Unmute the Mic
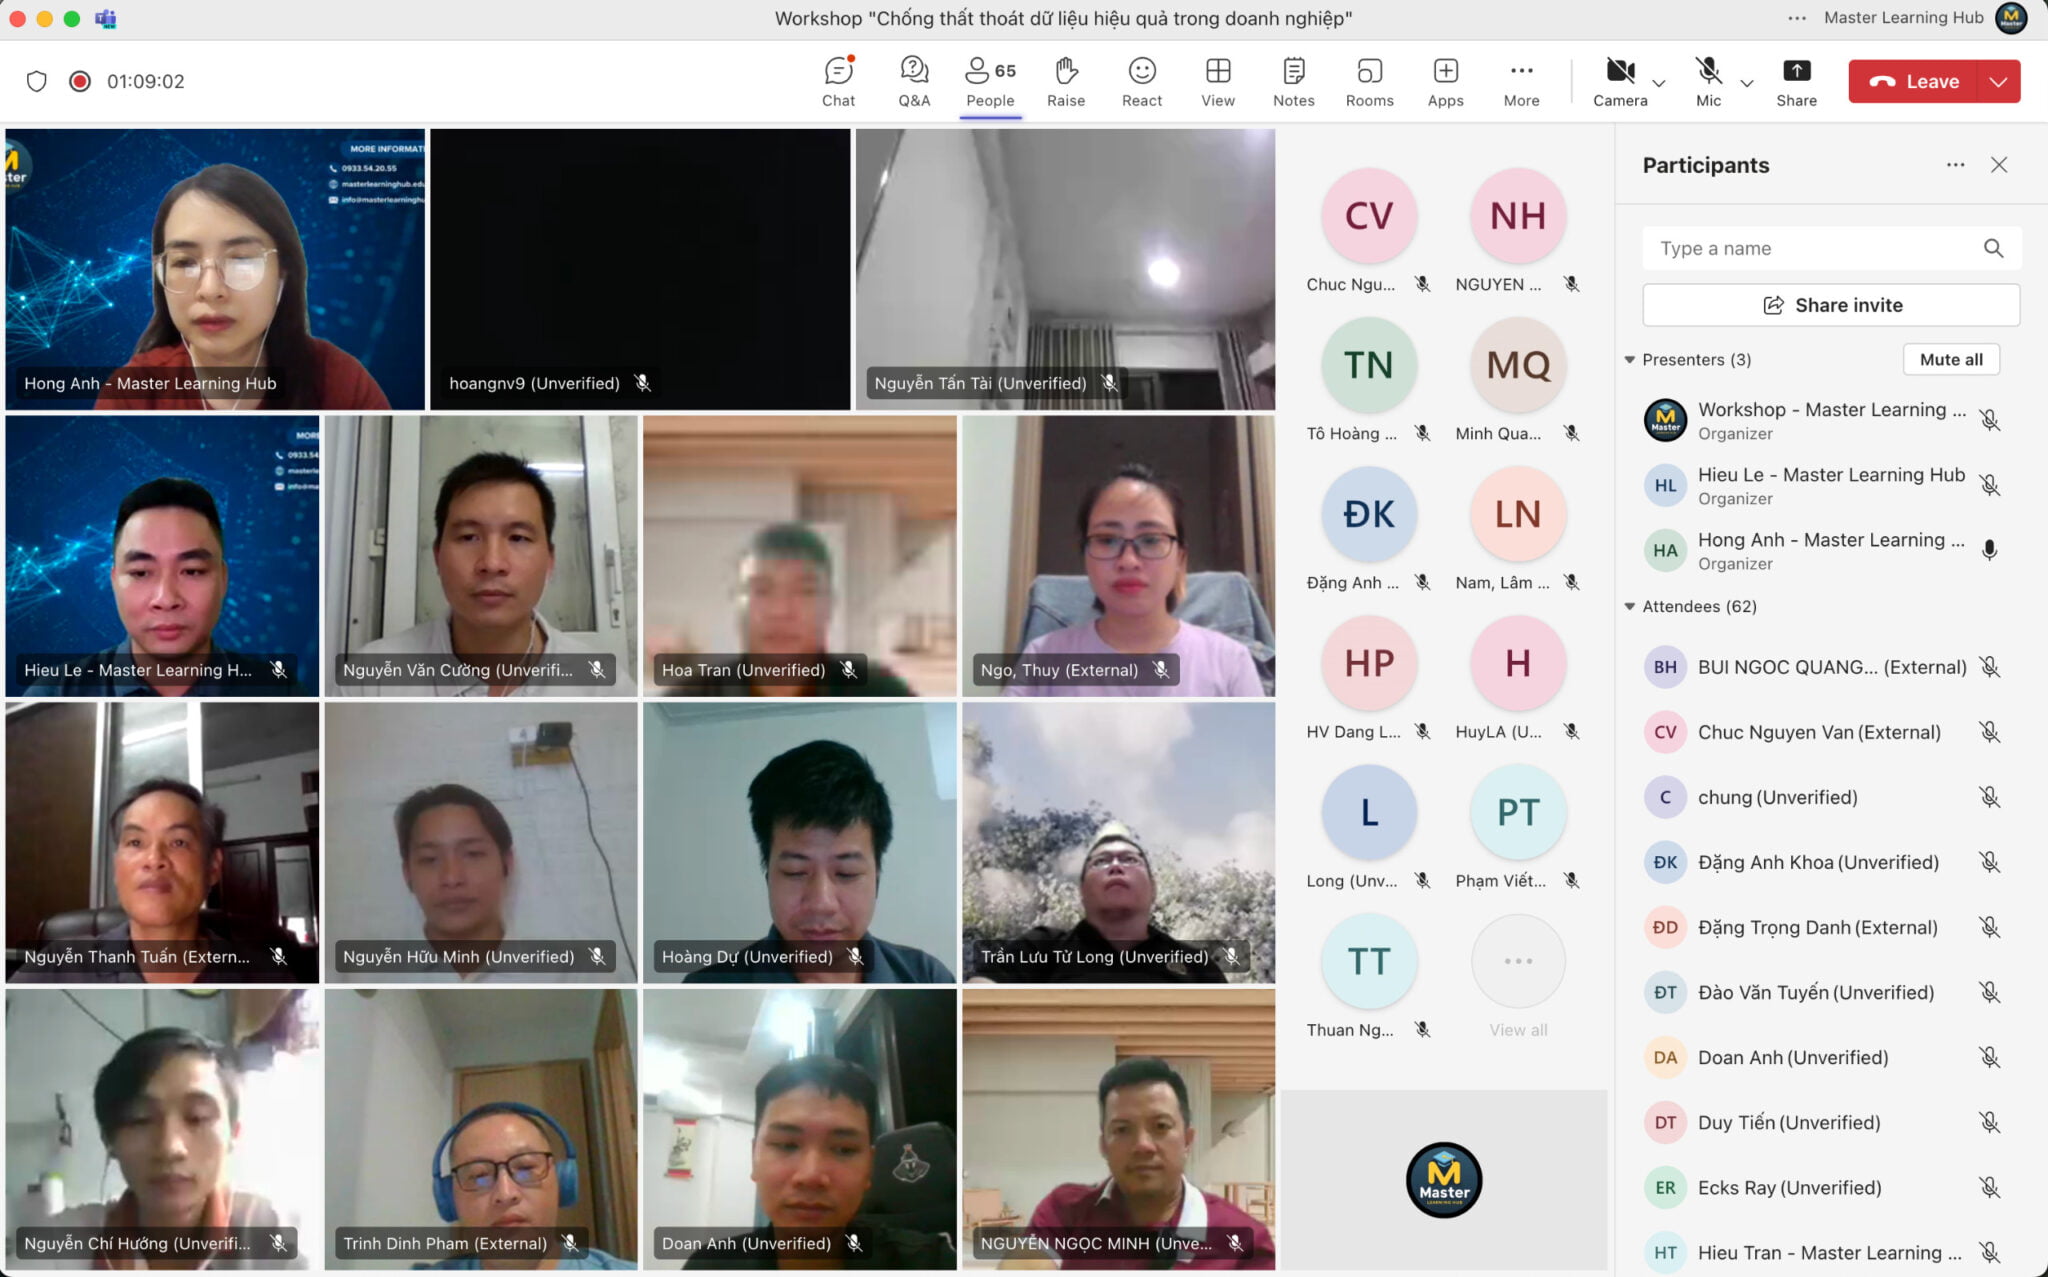Screen dimensions: 2048x1277 click(1707, 75)
